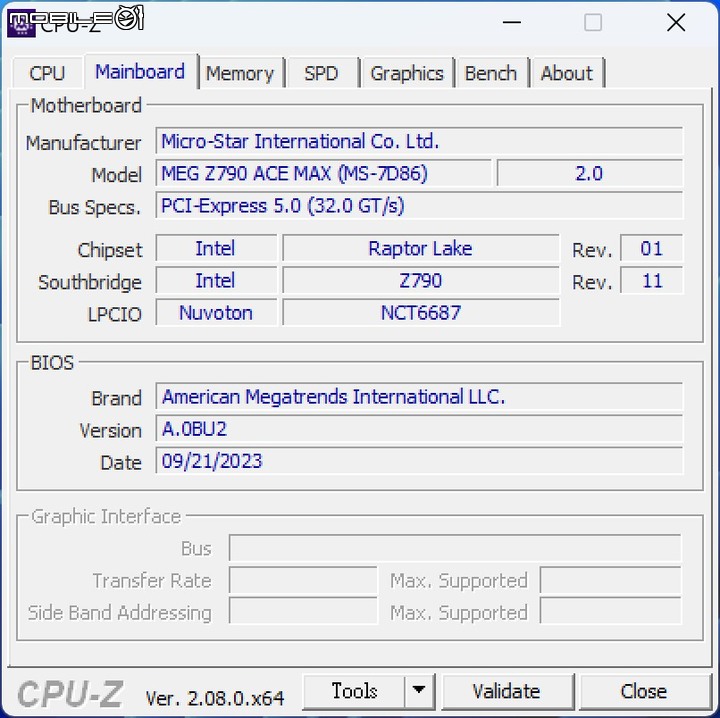Open the SPD tab

[x=321, y=73]
